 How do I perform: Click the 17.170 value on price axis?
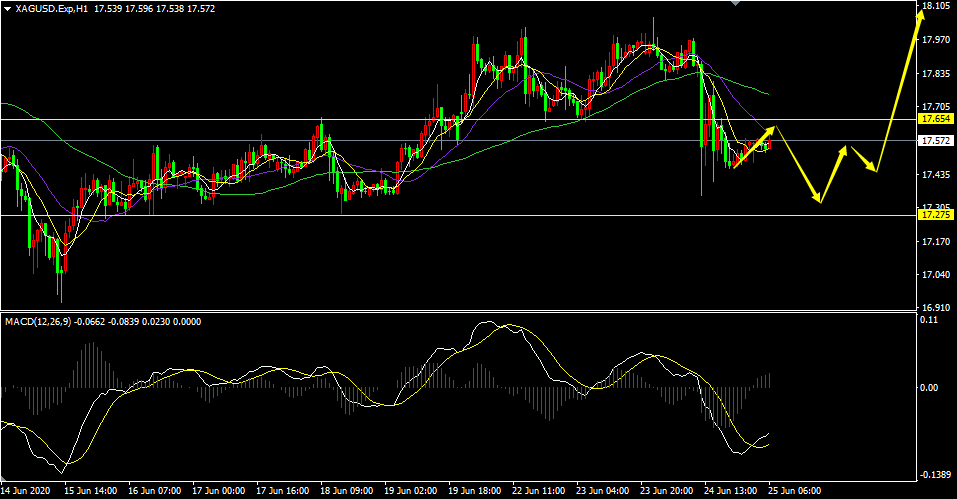pos(937,242)
